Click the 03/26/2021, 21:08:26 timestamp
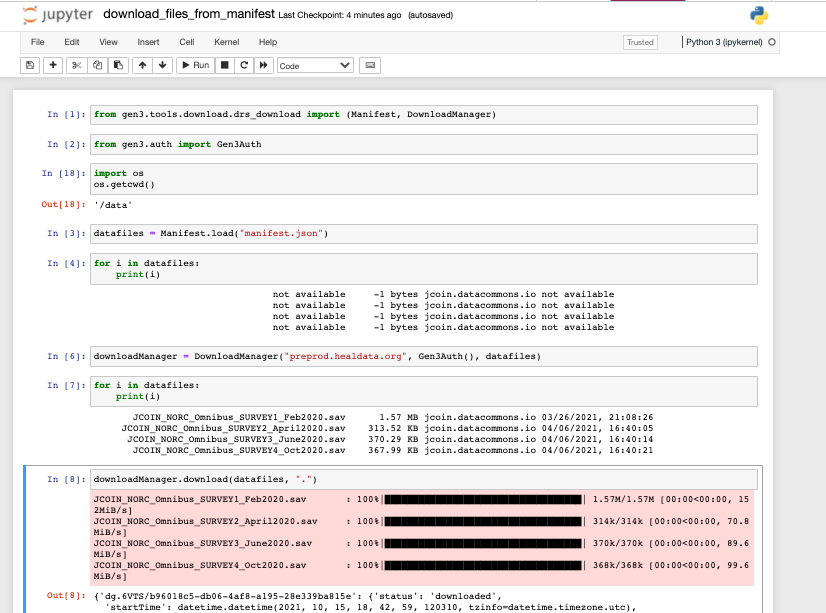The height and width of the screenshot is (613, 826). point(597,417)
